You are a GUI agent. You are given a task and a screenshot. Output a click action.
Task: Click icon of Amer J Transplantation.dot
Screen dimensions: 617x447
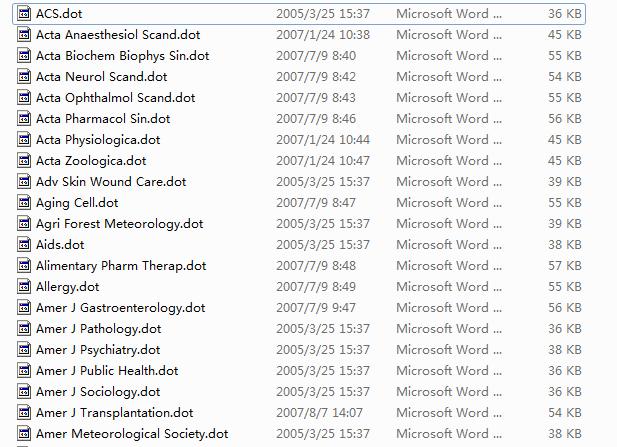pos(24,413)
